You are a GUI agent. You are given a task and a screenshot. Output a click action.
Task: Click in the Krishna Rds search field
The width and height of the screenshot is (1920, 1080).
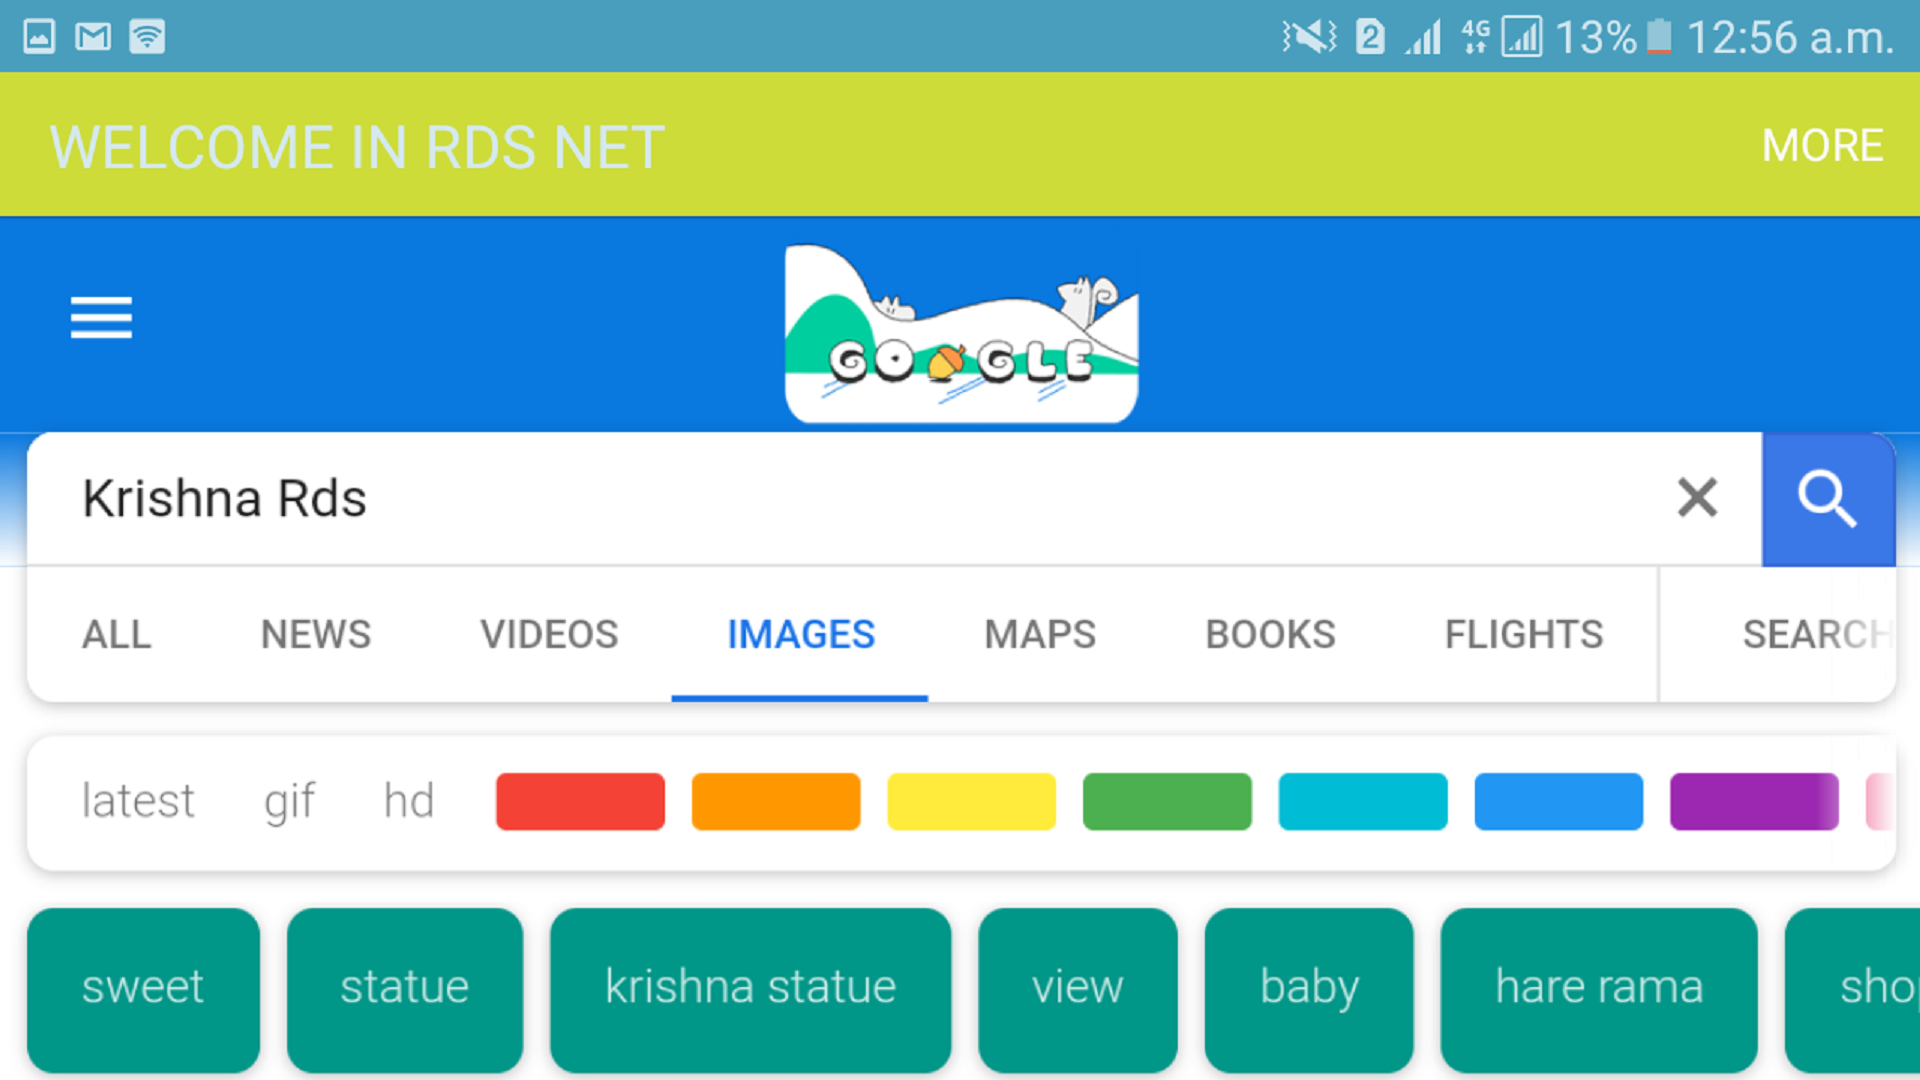(x=800, y=499)
